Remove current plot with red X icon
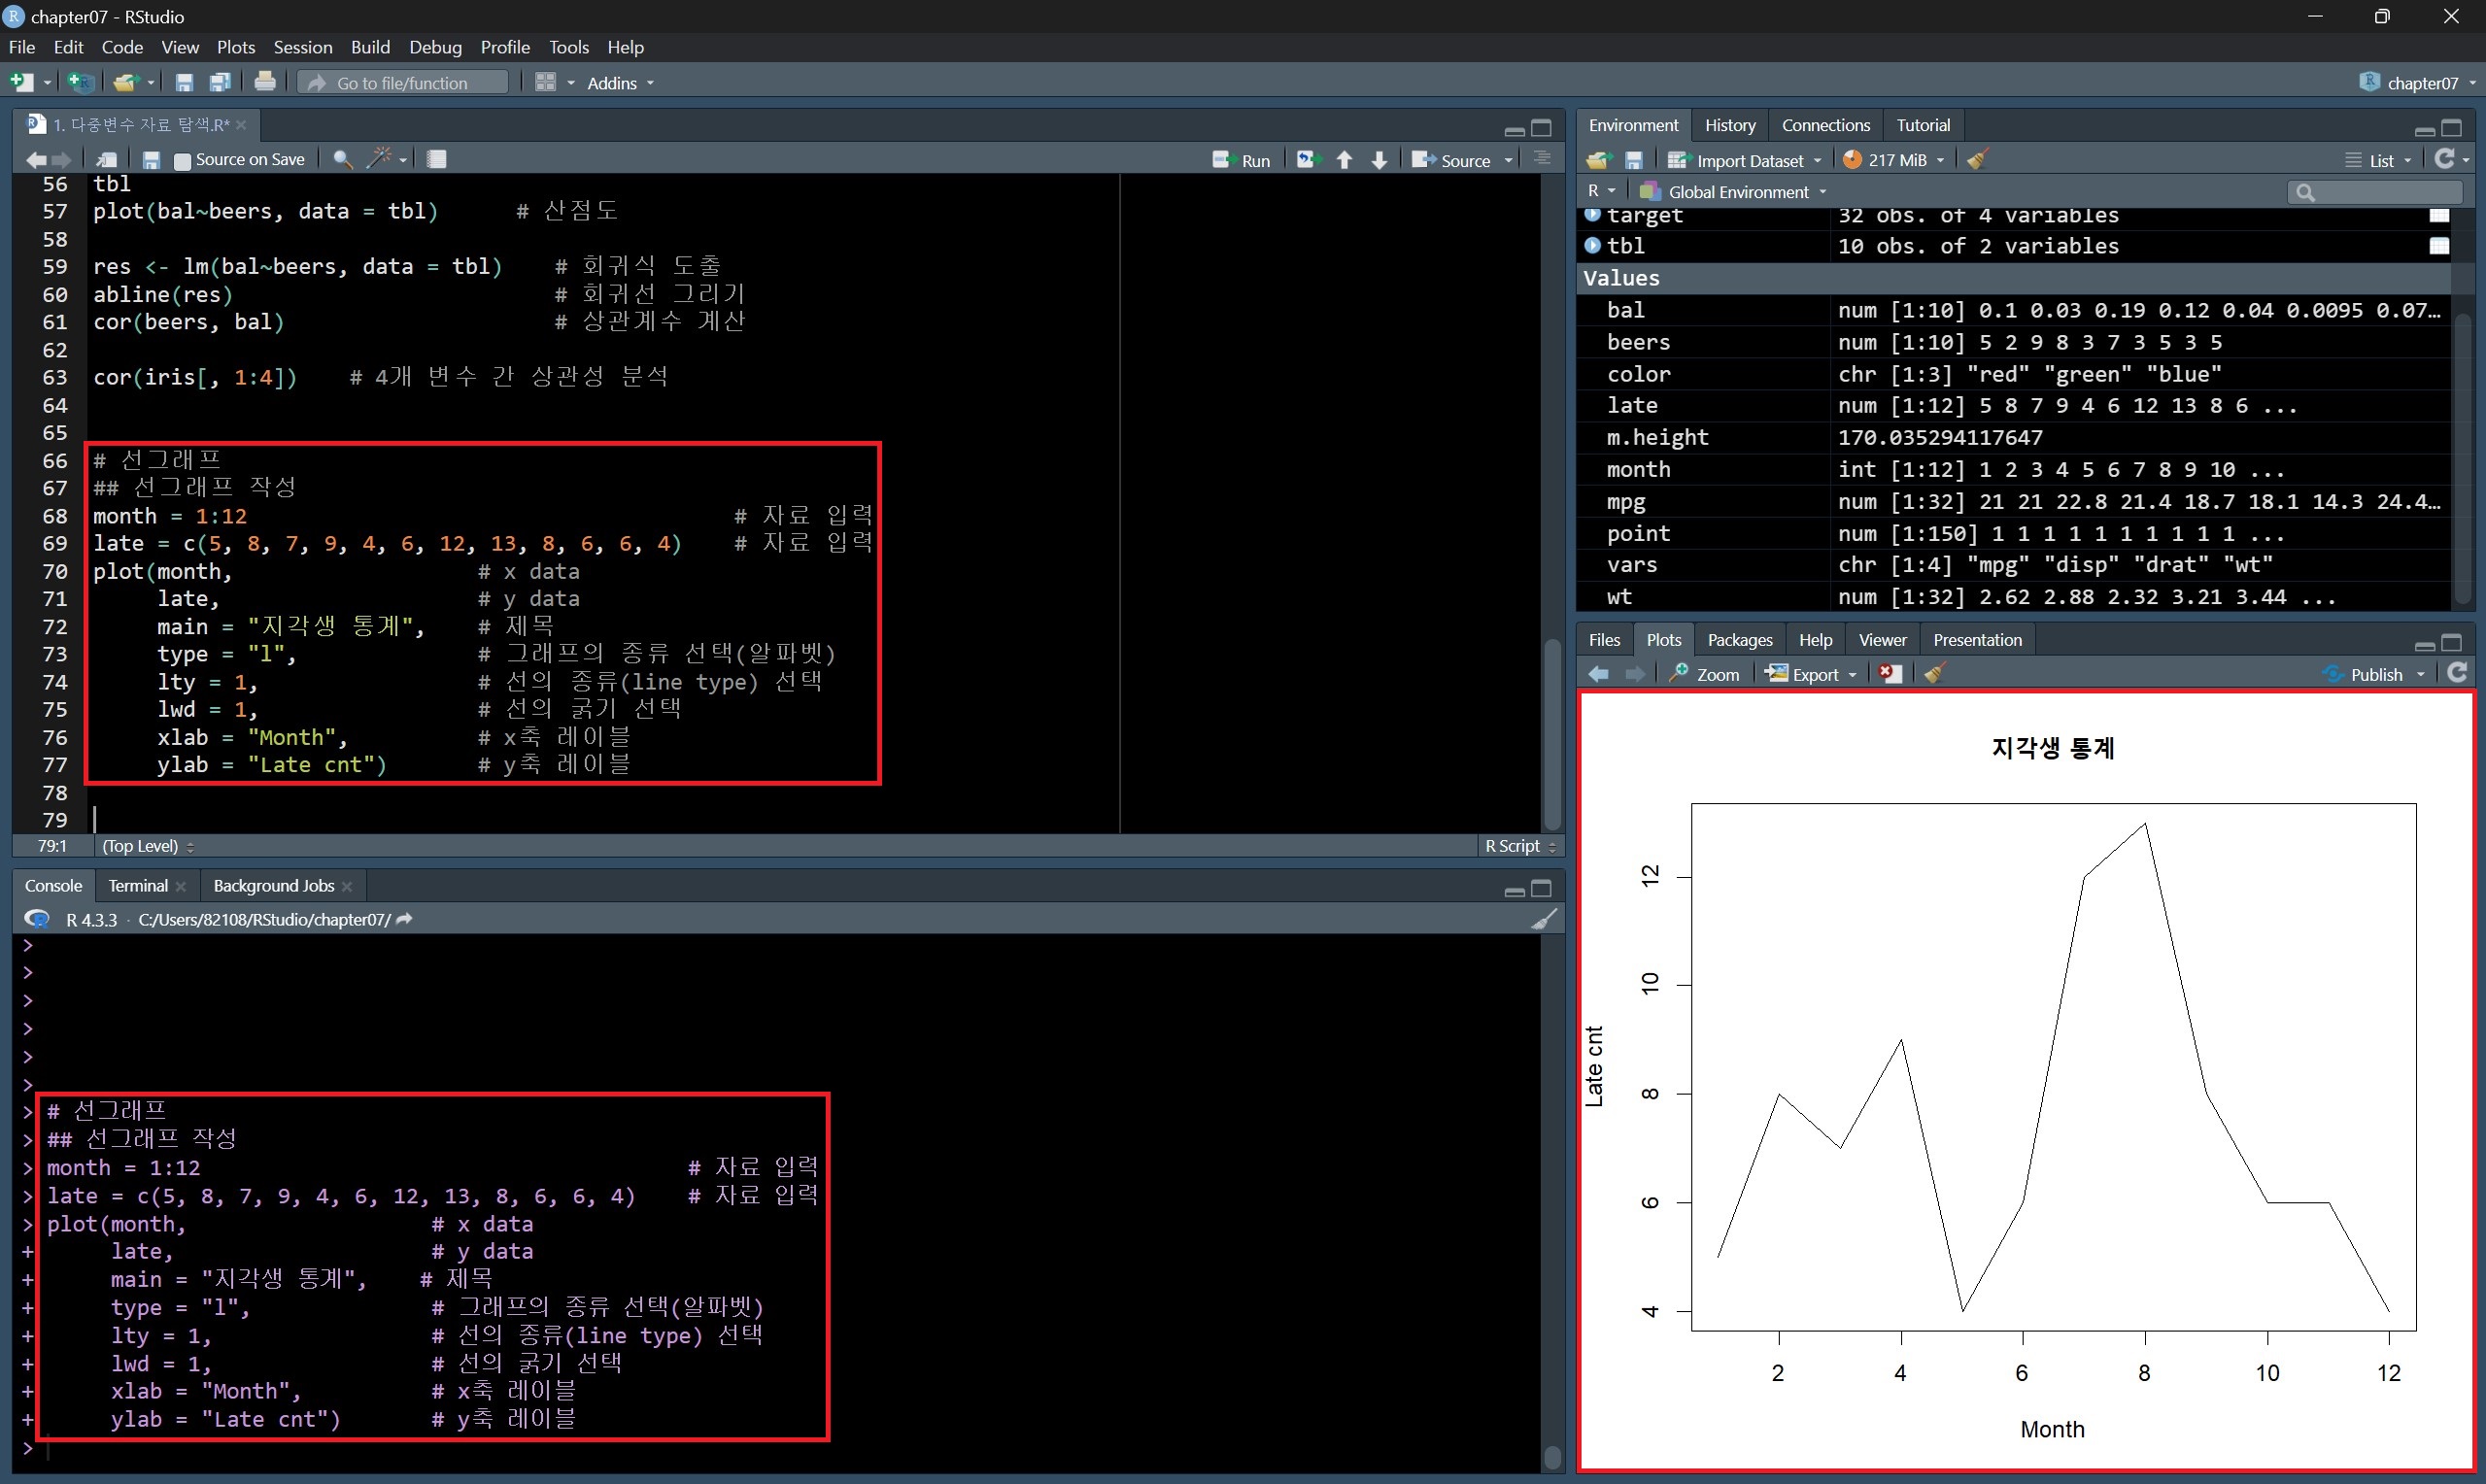 pyautogui.click(x=1889, y=674)
